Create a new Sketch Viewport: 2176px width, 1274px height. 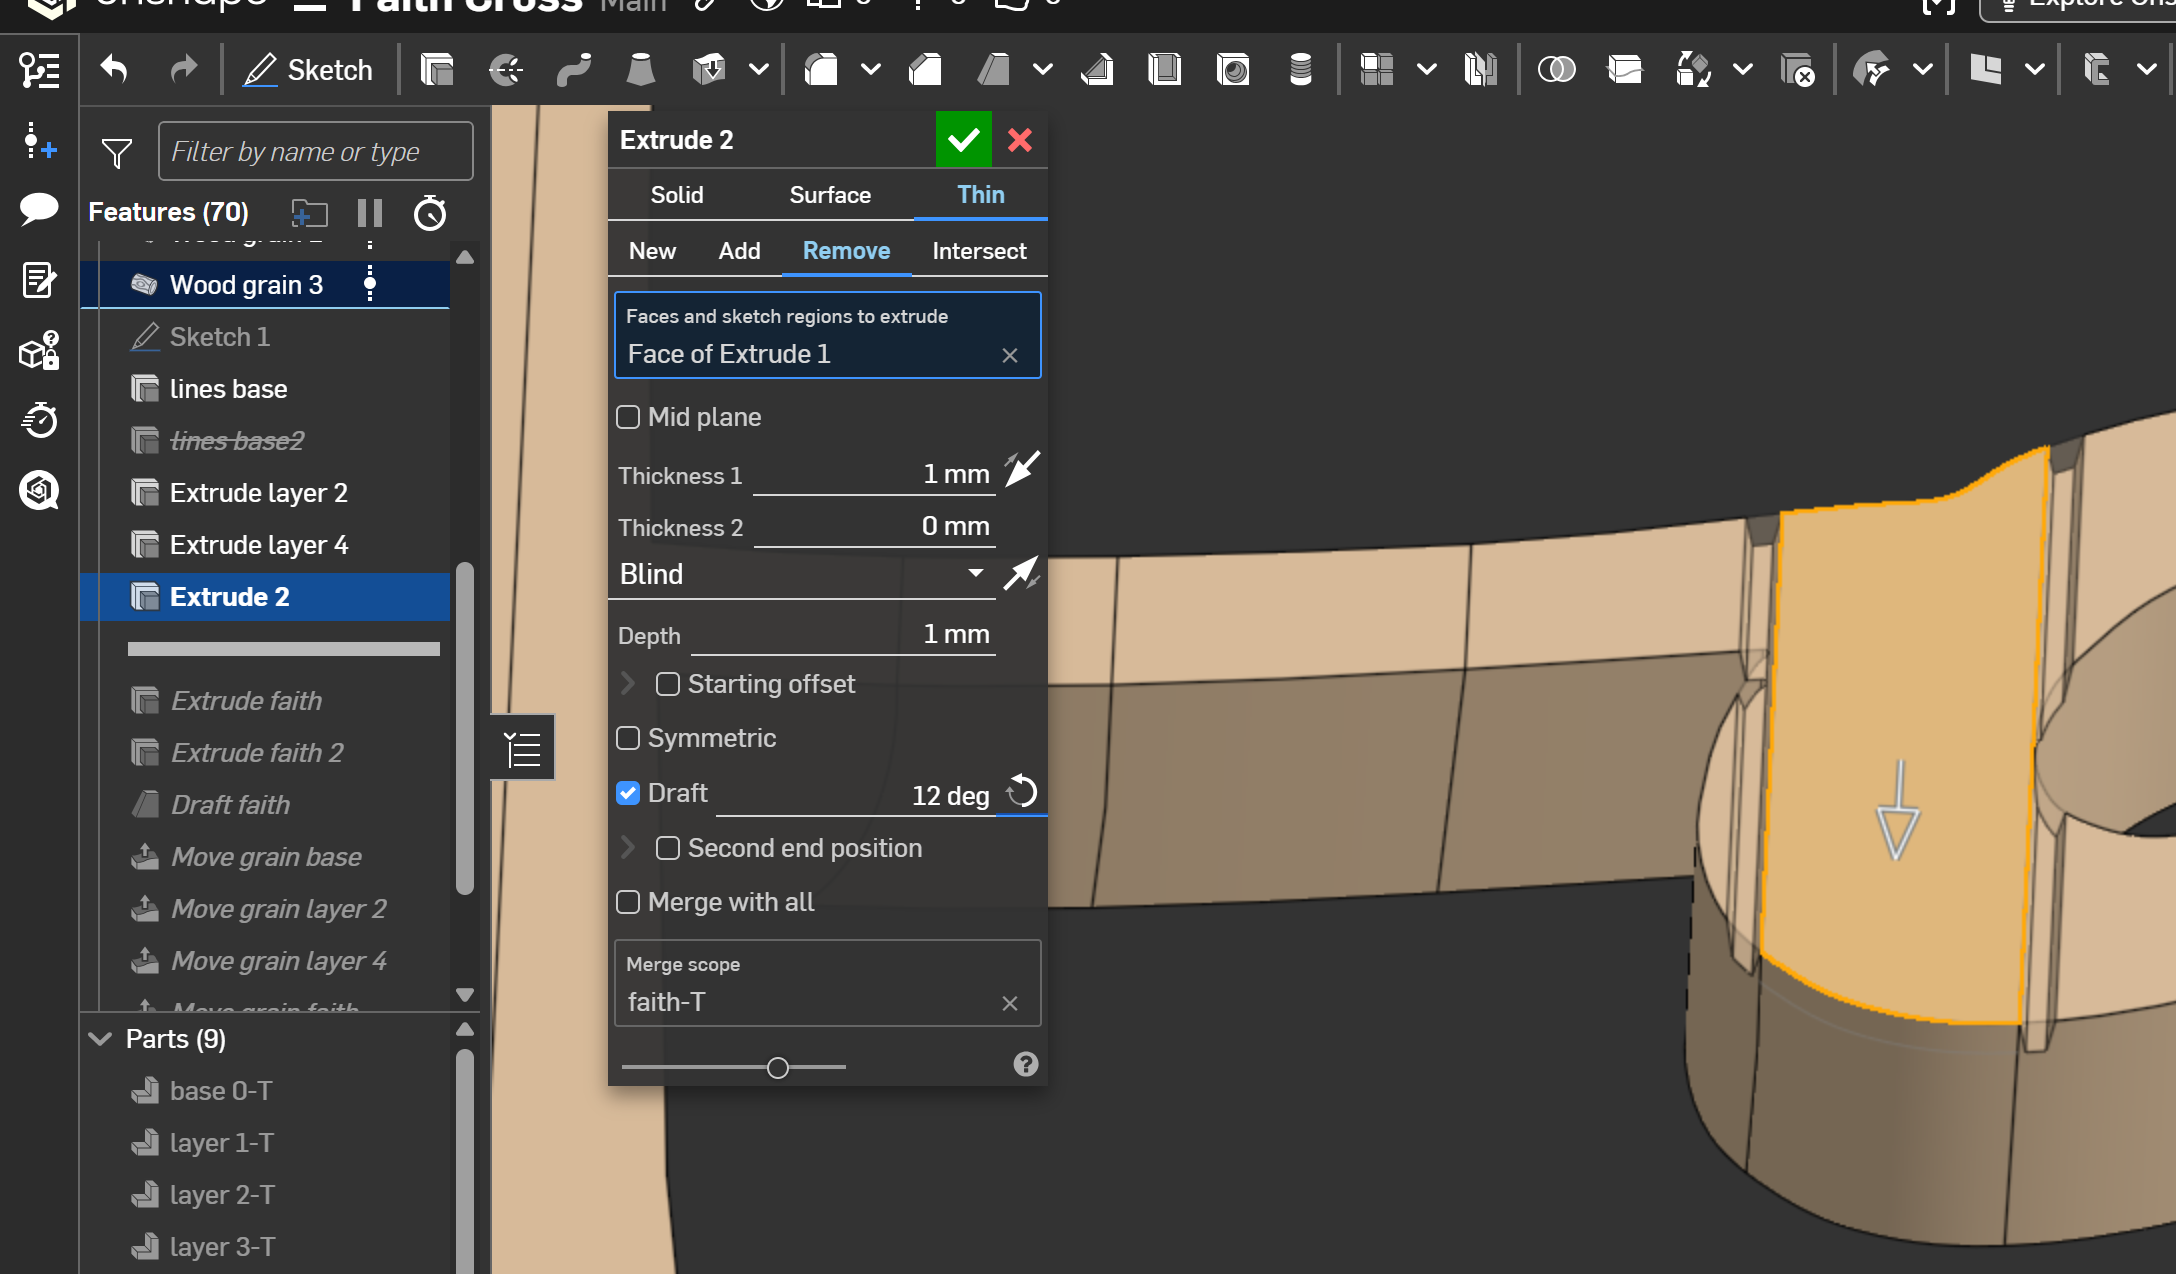coord(309,69)
